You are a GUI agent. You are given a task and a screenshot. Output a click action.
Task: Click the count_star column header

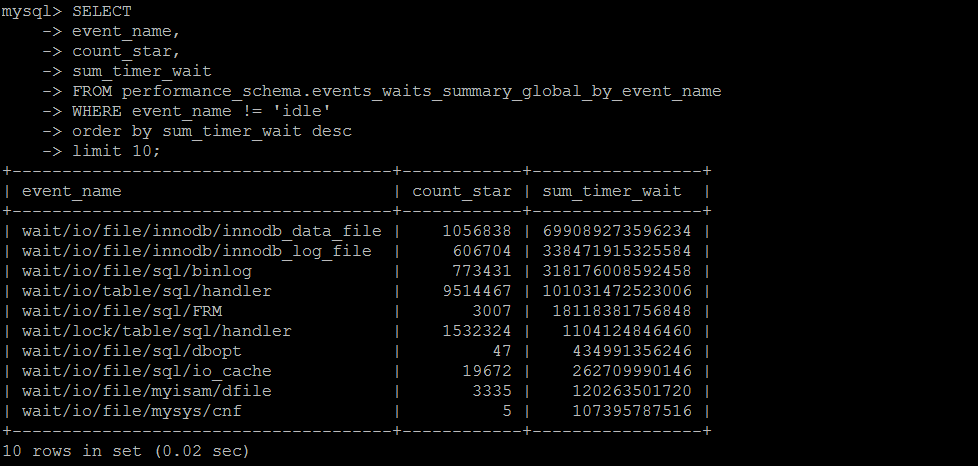tap(462, 191)
